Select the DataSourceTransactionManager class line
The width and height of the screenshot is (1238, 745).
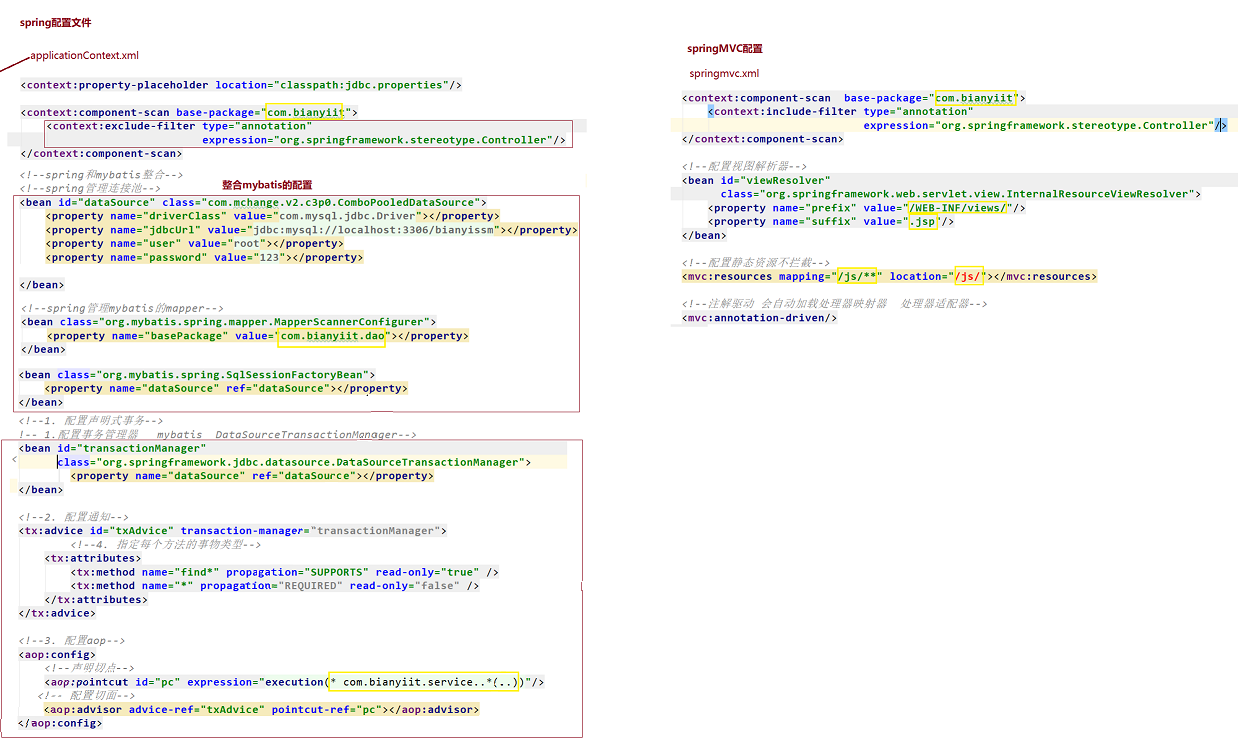(x=294, y=462)
